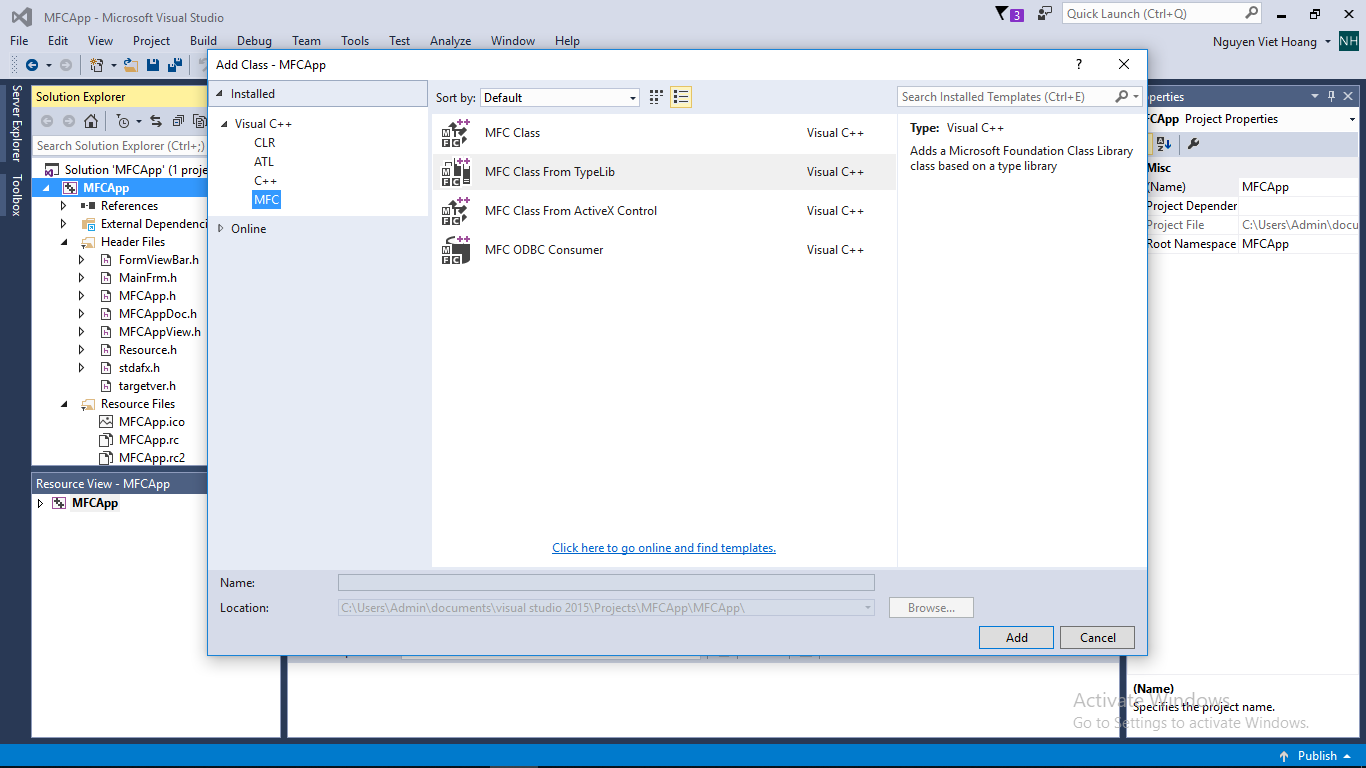The width and height of the screenshot is (1366, 768).
Task: Click the go online and find templates link
Action: [x=664, y=548]
